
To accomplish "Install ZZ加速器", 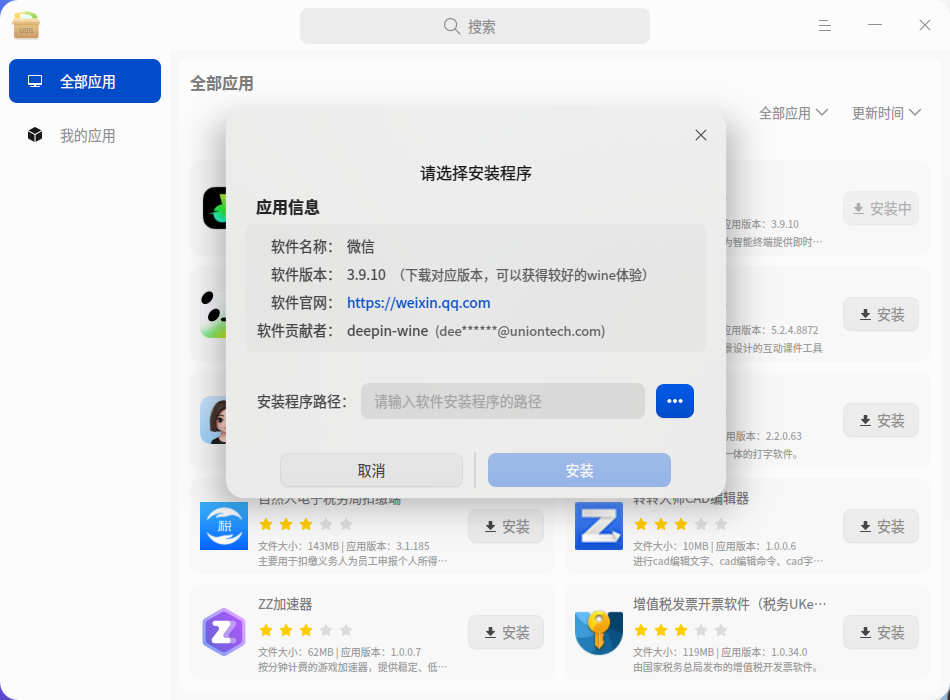I will (x=506, y=632).
